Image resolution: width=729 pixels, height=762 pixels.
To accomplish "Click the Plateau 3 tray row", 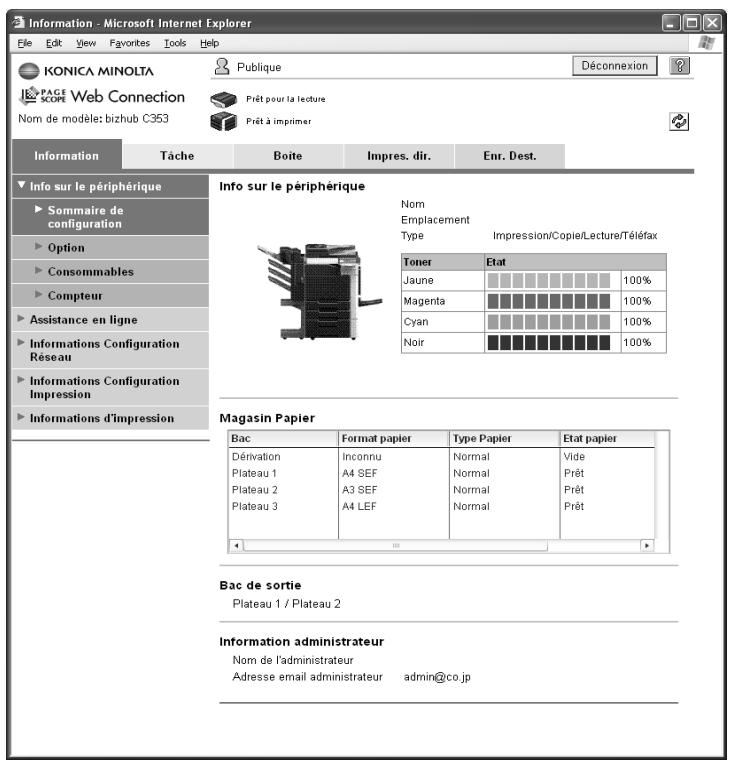I will (x=442, y=506).
